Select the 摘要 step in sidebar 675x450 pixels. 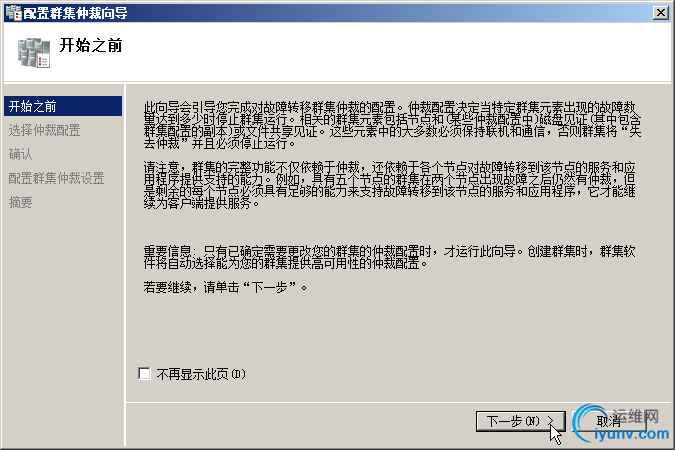point(20,202)
